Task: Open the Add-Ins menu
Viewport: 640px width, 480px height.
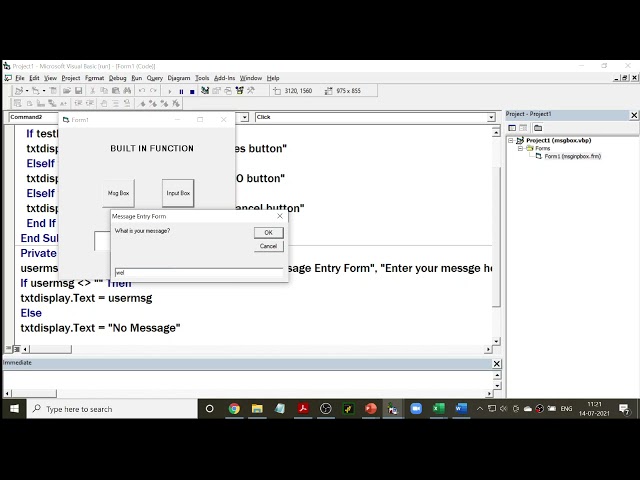Action: point(224,78)
